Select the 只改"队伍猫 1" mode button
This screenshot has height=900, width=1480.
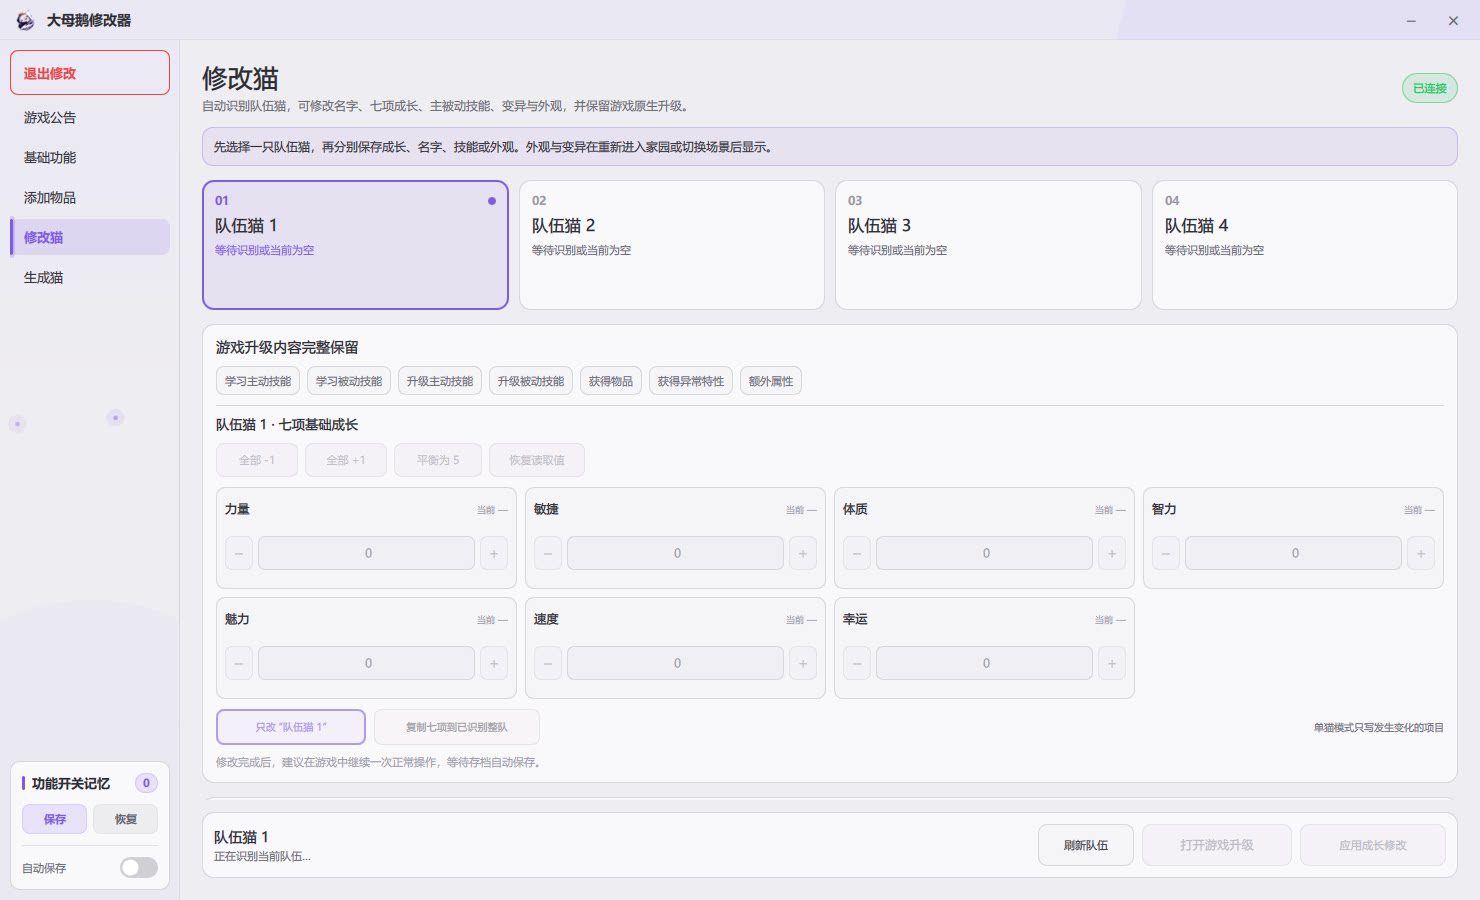(x=291, y=727)
